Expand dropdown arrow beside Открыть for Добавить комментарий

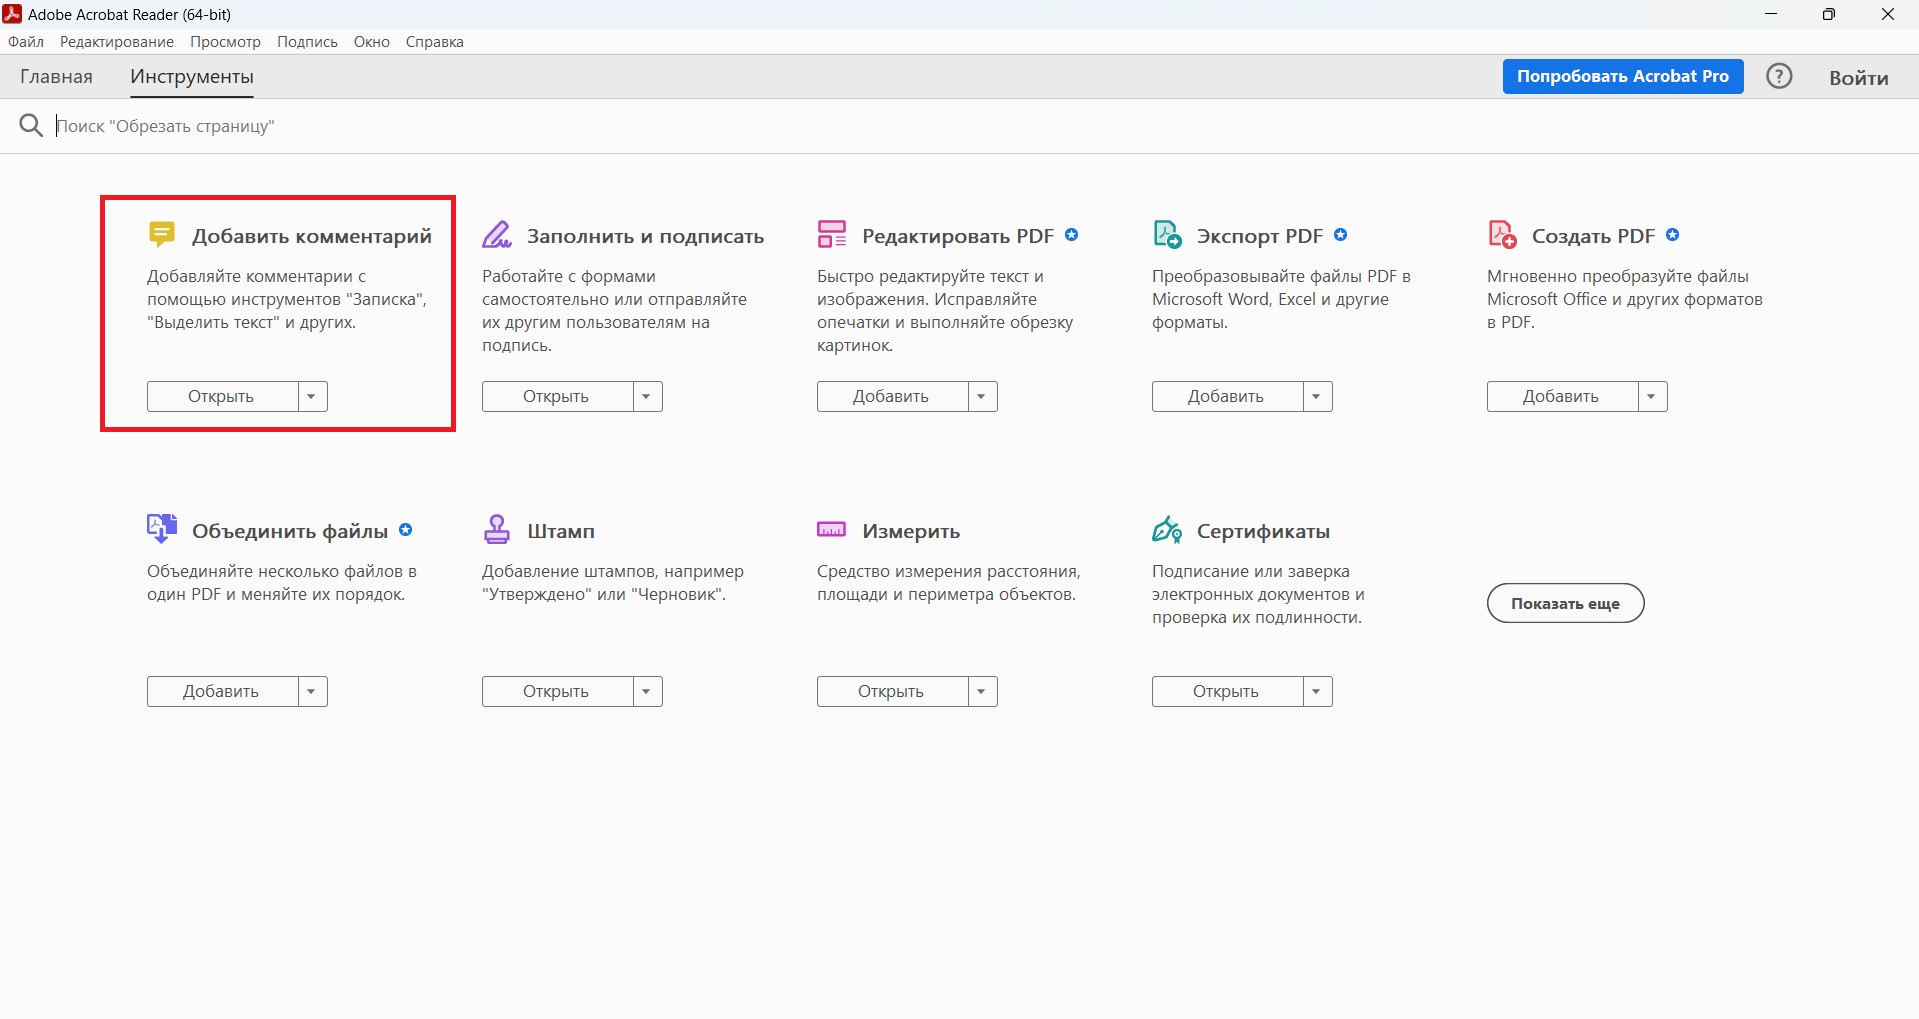point(312,397)
